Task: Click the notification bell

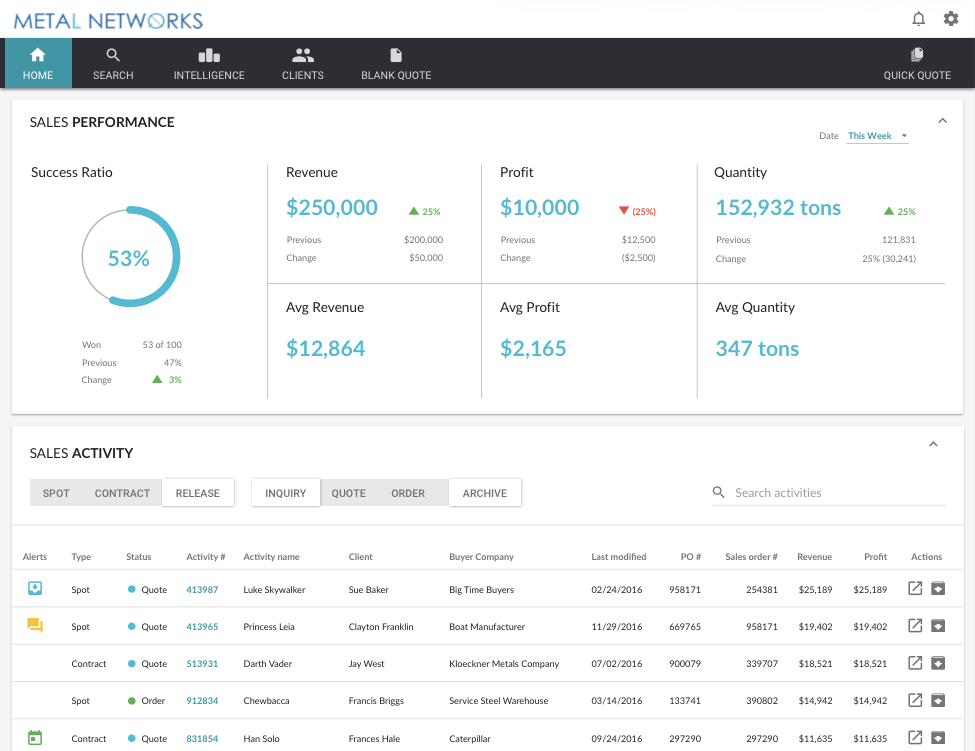Action: pyautogui.click(x=917, y=18)
